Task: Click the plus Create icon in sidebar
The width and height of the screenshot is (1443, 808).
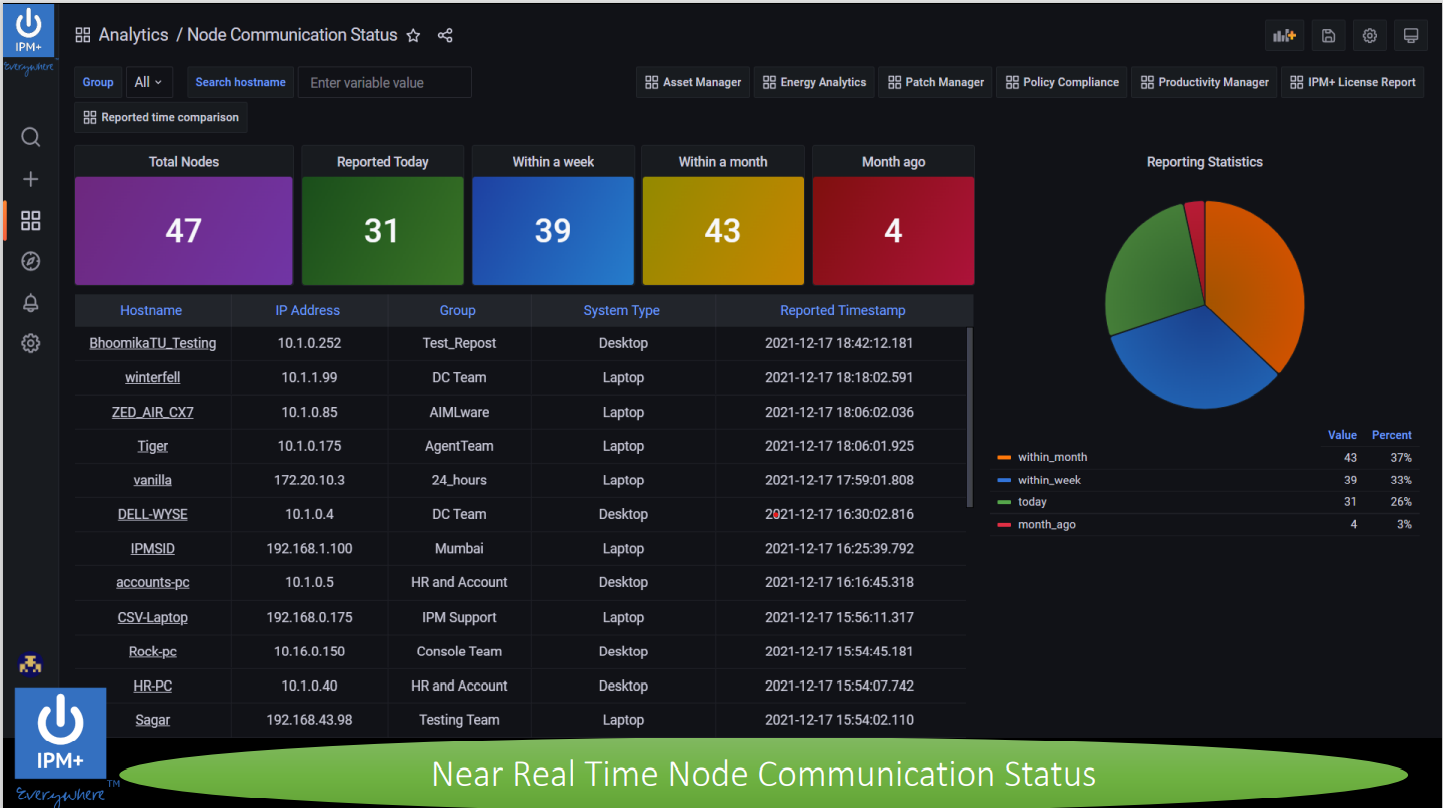Action: (x=31, y=179)
